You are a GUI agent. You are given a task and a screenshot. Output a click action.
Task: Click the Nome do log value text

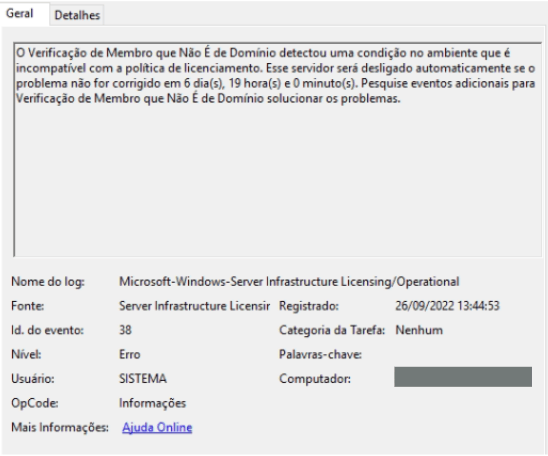(289, 282)
